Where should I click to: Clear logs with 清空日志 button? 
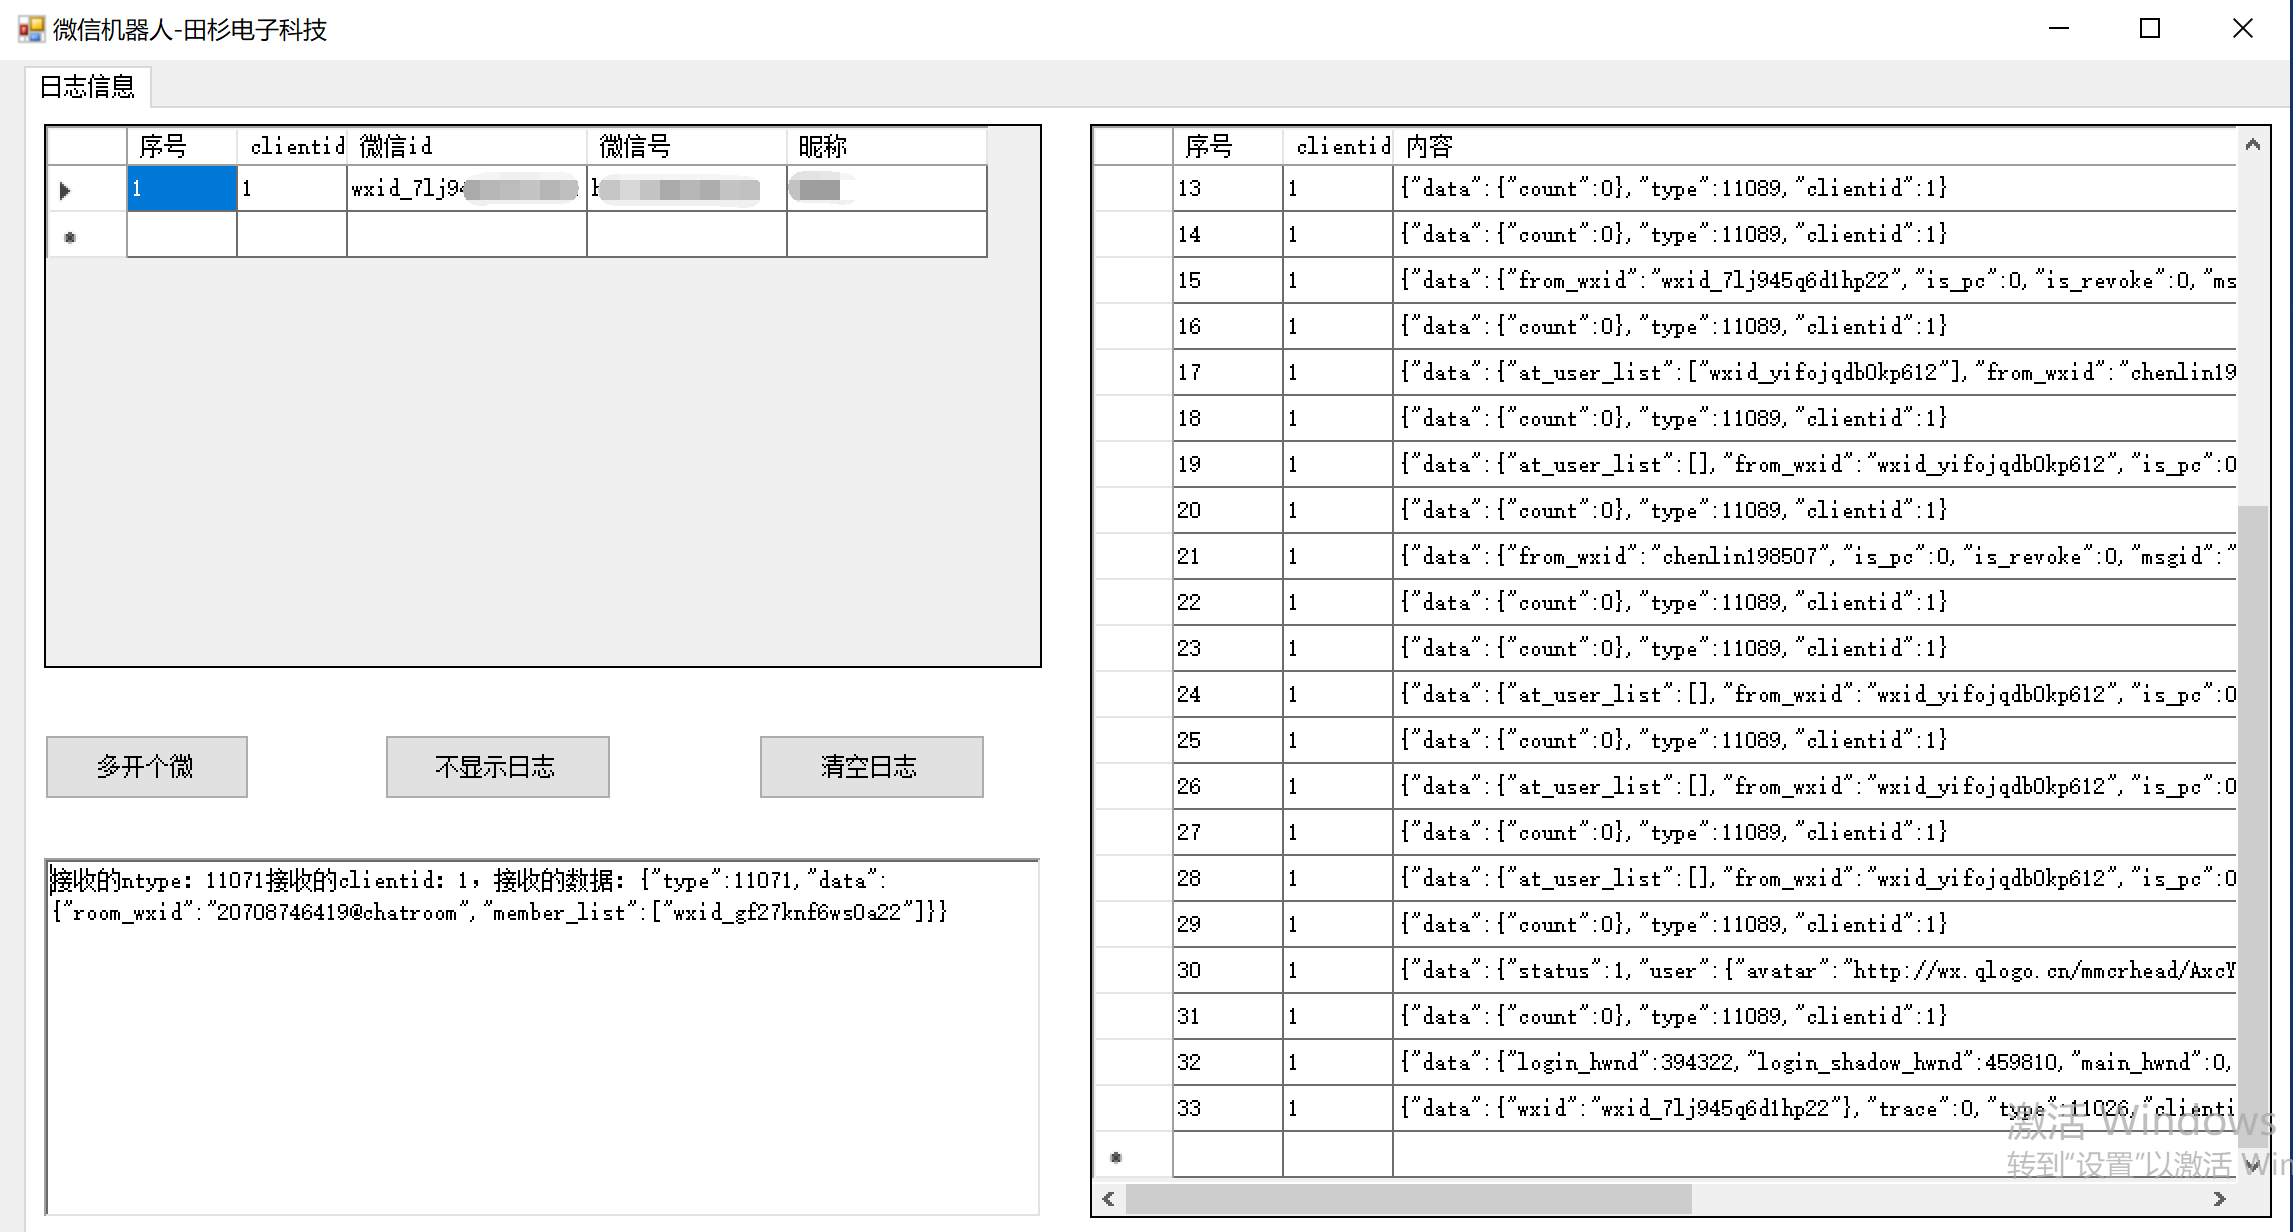tap(871, 767)
